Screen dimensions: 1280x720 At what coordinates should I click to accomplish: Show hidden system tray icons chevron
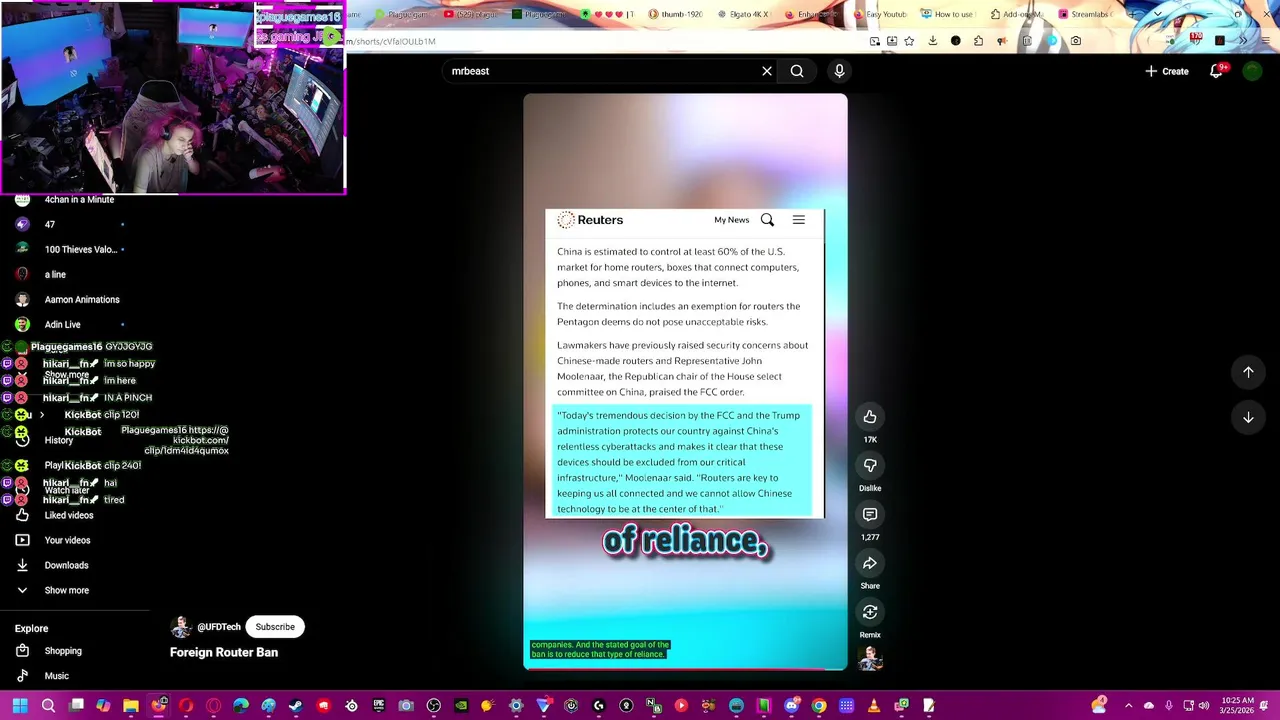[x=1128, y=706]
